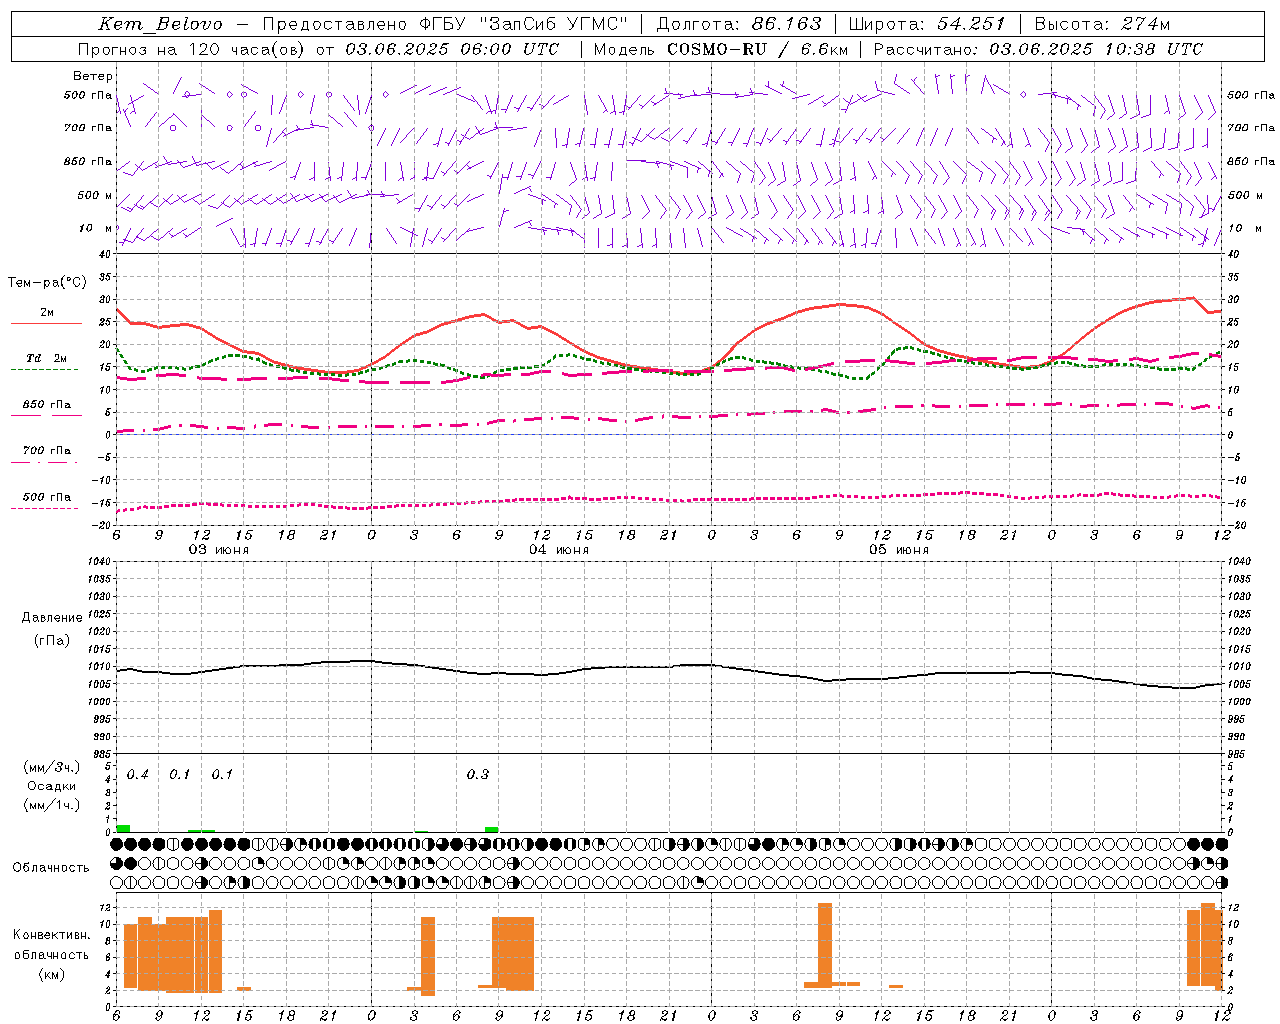Select the Td 2м dew point legend entry
Image resolution: width=1280 pixels, height=1024 pixels.
[x=47, y=358]
